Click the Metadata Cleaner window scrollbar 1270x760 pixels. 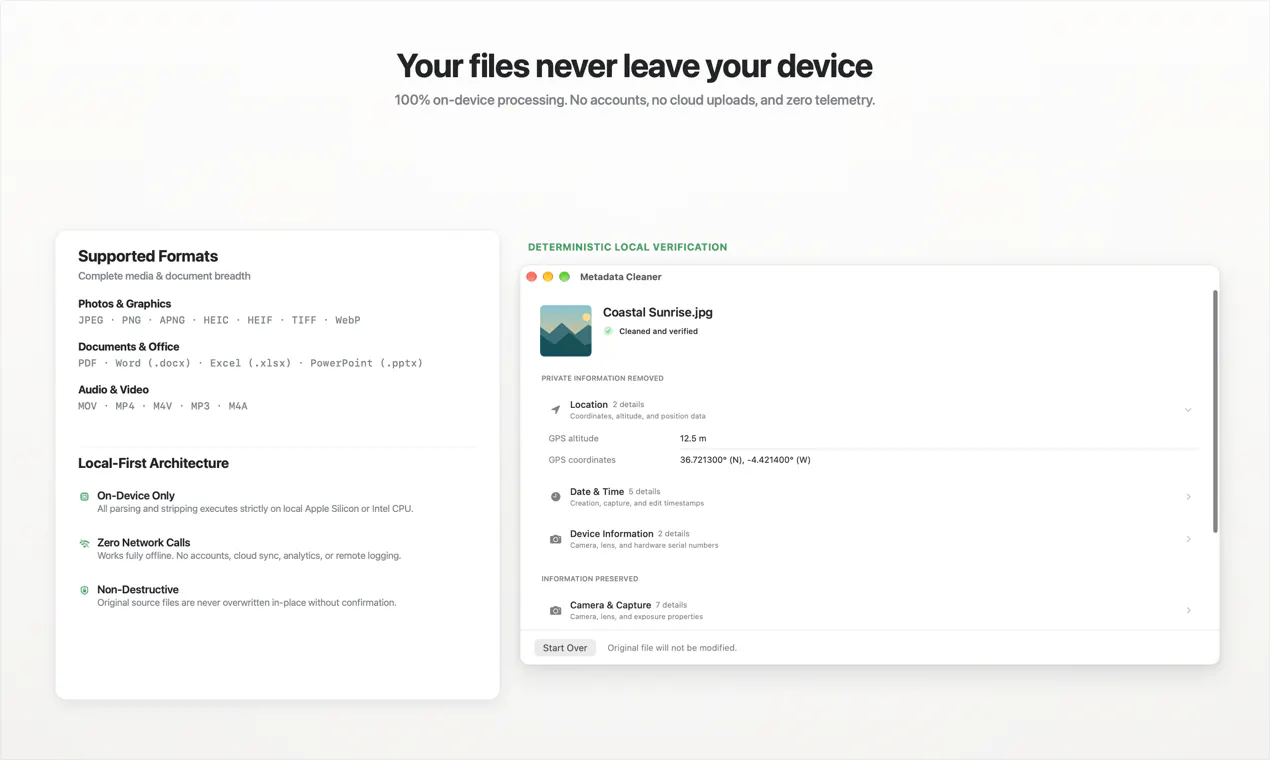1215,411
